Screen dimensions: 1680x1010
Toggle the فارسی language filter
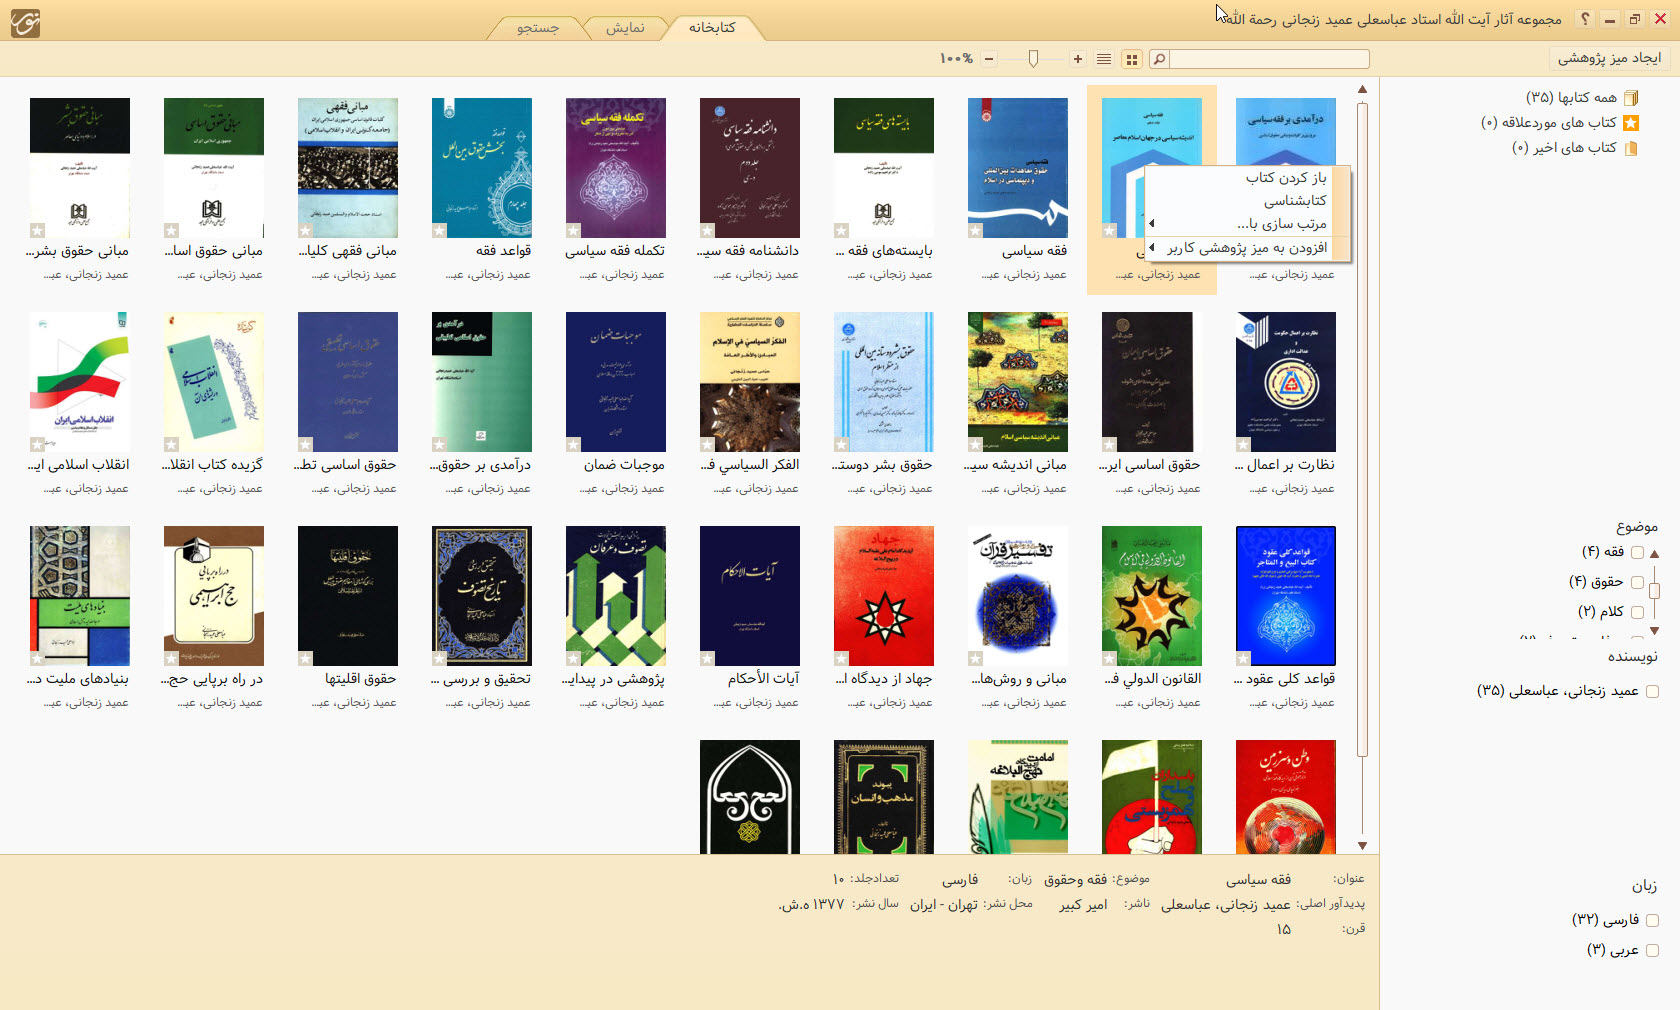1652,920
